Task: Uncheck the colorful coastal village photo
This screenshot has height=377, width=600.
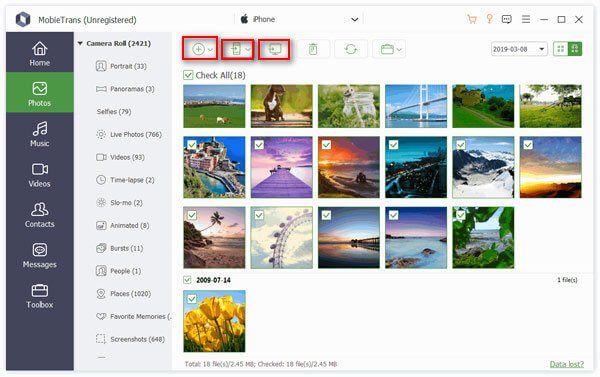Action: tap(192, 145)
